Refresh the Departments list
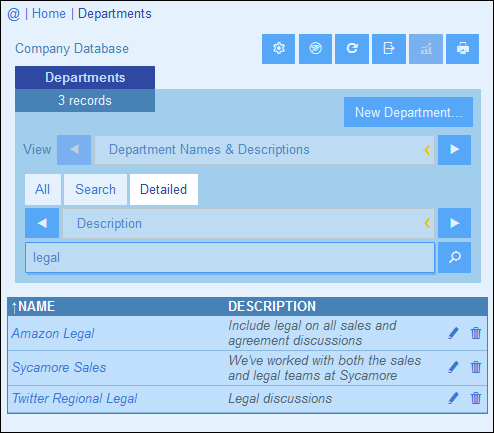This screenshot has width=494, height=433. (352, 49)
